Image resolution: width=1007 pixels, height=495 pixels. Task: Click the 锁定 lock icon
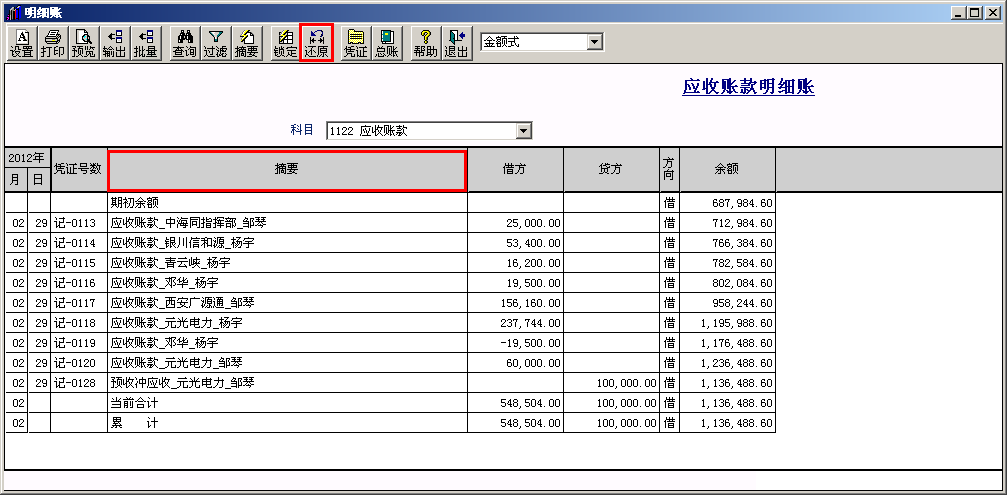pos(285,44)
